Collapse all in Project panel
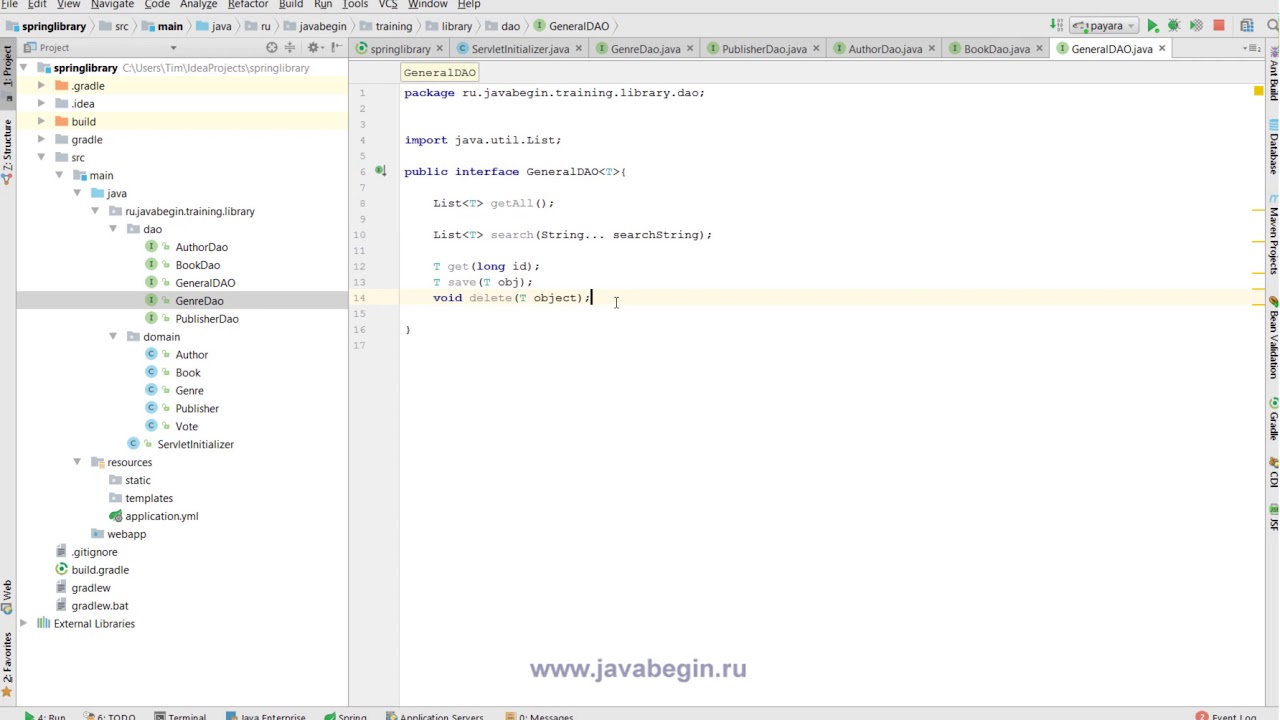The height and width of the screenshot is (720, 1280). click(292, 48)
